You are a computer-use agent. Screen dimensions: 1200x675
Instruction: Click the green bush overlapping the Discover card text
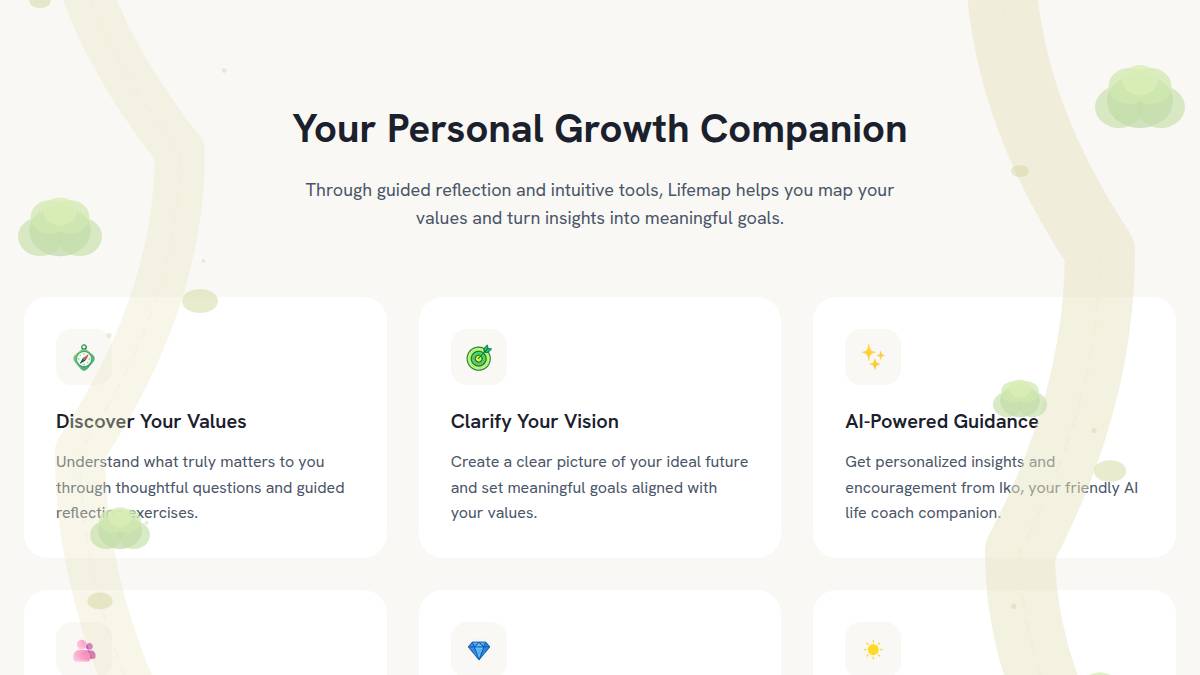(120, 529)
